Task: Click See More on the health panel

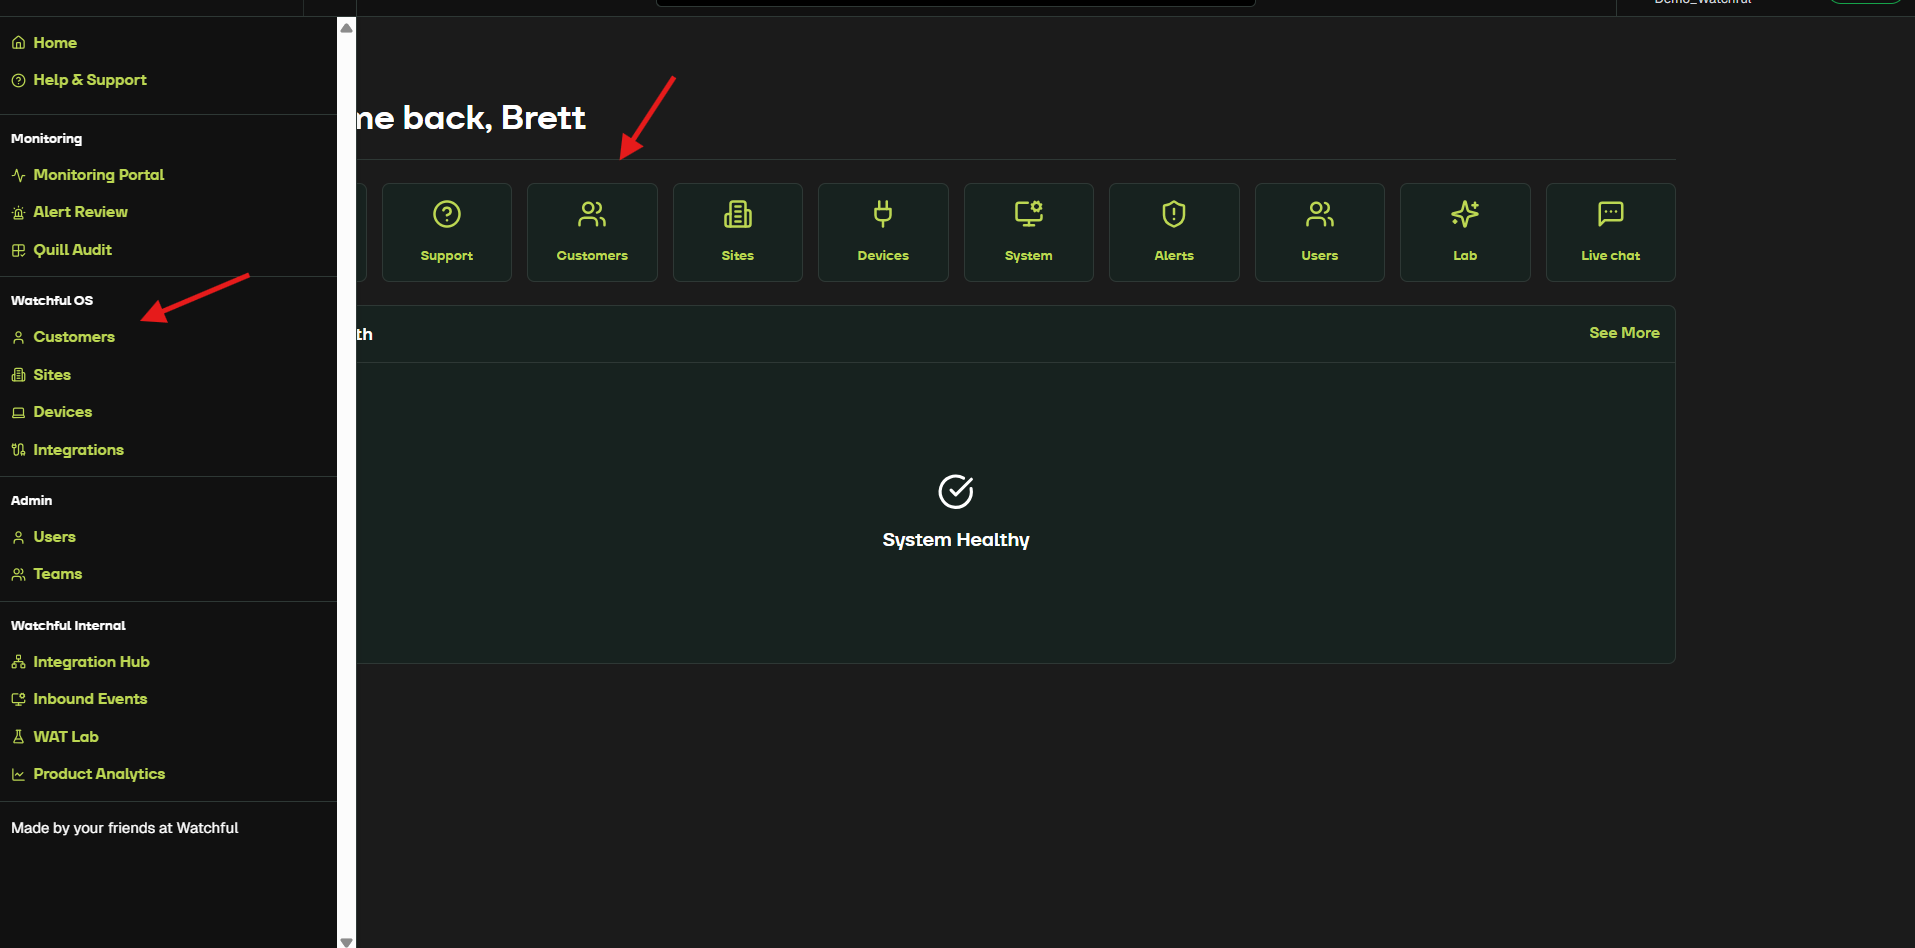Action: (1624, 333)
